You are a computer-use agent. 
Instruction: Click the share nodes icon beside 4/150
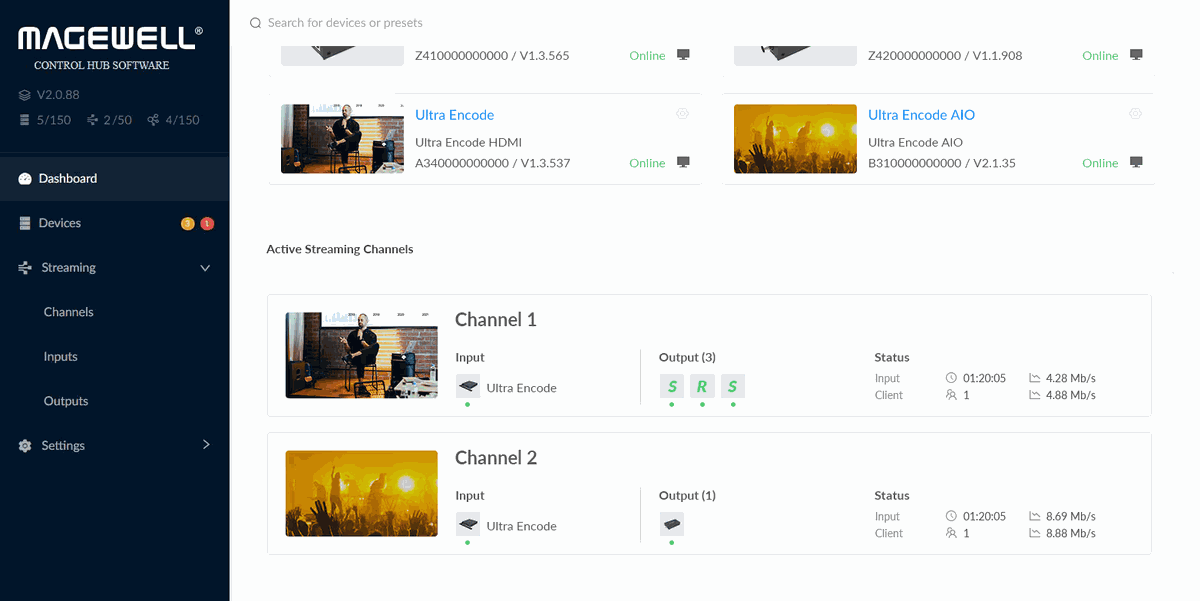coord(153,120)
